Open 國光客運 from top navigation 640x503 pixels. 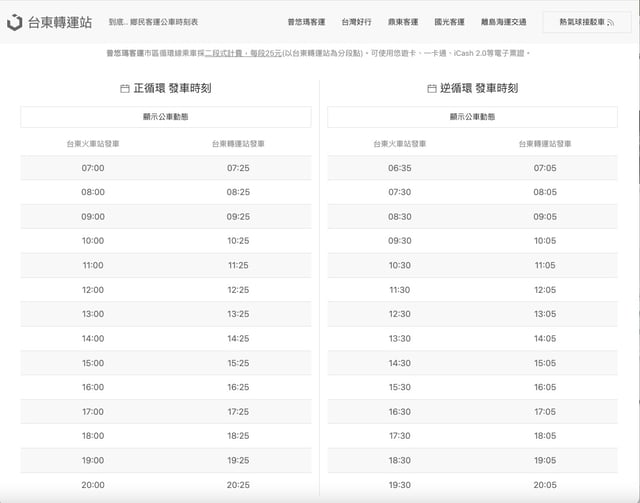(449, 21)
